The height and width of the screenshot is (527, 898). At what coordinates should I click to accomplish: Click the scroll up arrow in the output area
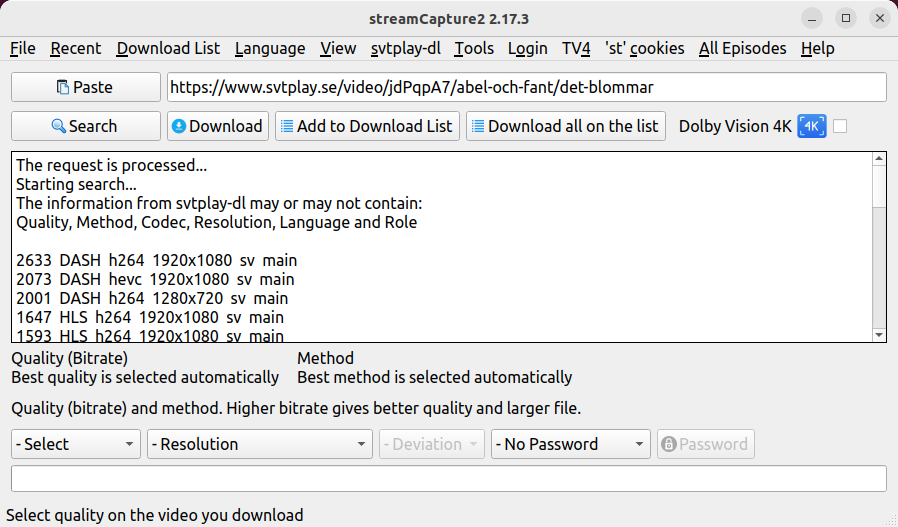click(879, 159)
